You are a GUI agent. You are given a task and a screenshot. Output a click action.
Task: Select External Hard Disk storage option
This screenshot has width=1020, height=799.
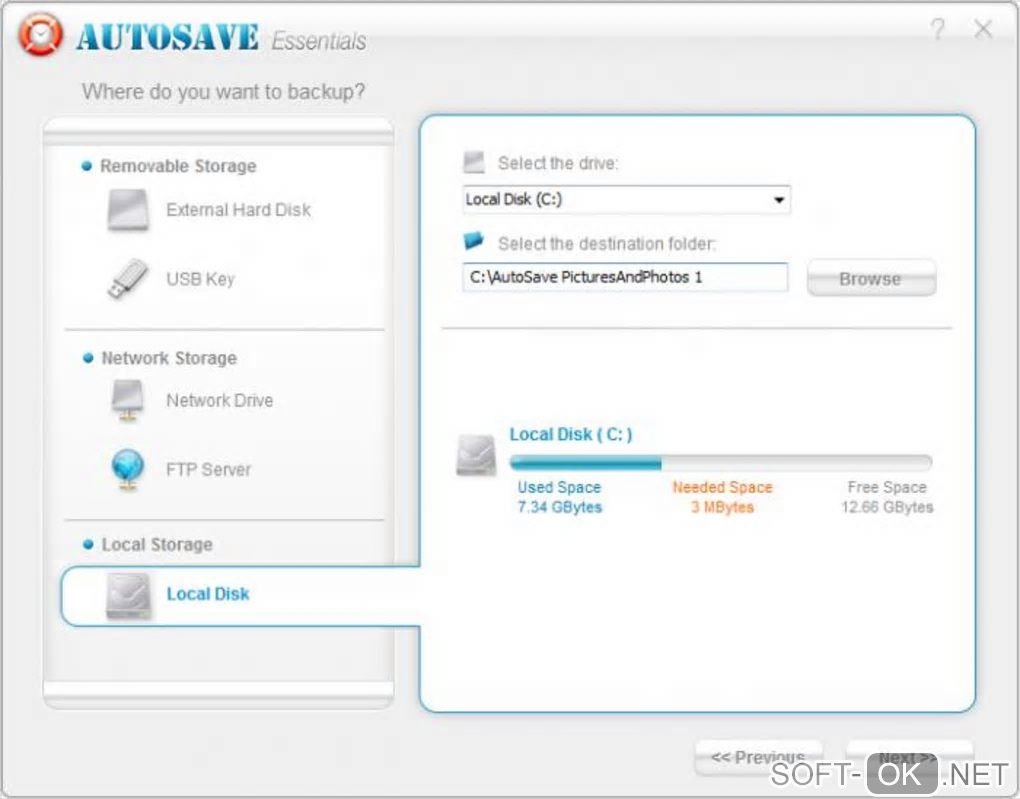[209, 210]
